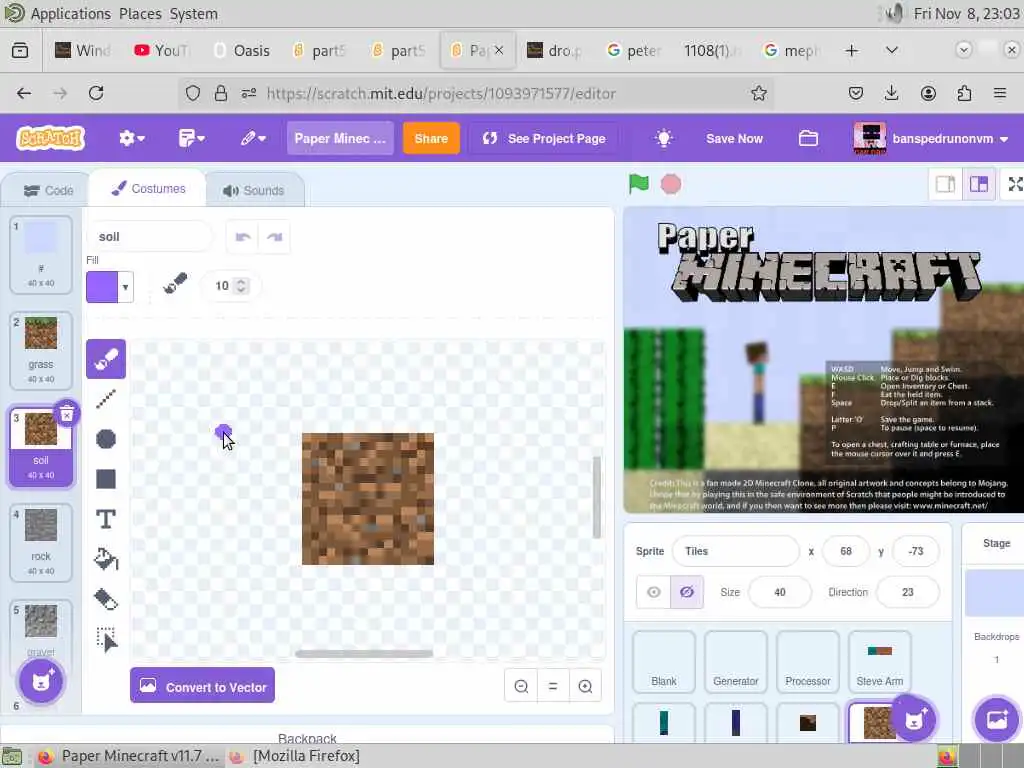This screenshot has height=768, width=1024.
Task: Select the Rectangle tool
Action: click(x=106, y=479)
